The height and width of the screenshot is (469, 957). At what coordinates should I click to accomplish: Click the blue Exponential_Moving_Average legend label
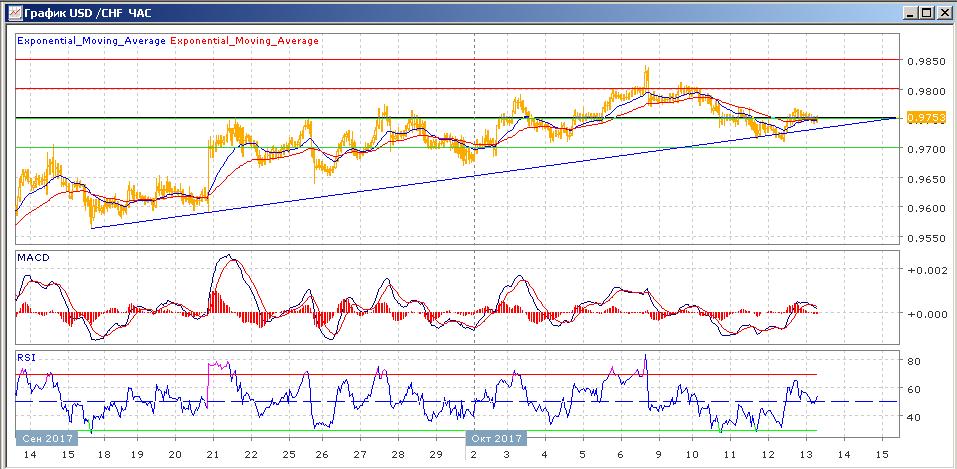pos(92,41)
